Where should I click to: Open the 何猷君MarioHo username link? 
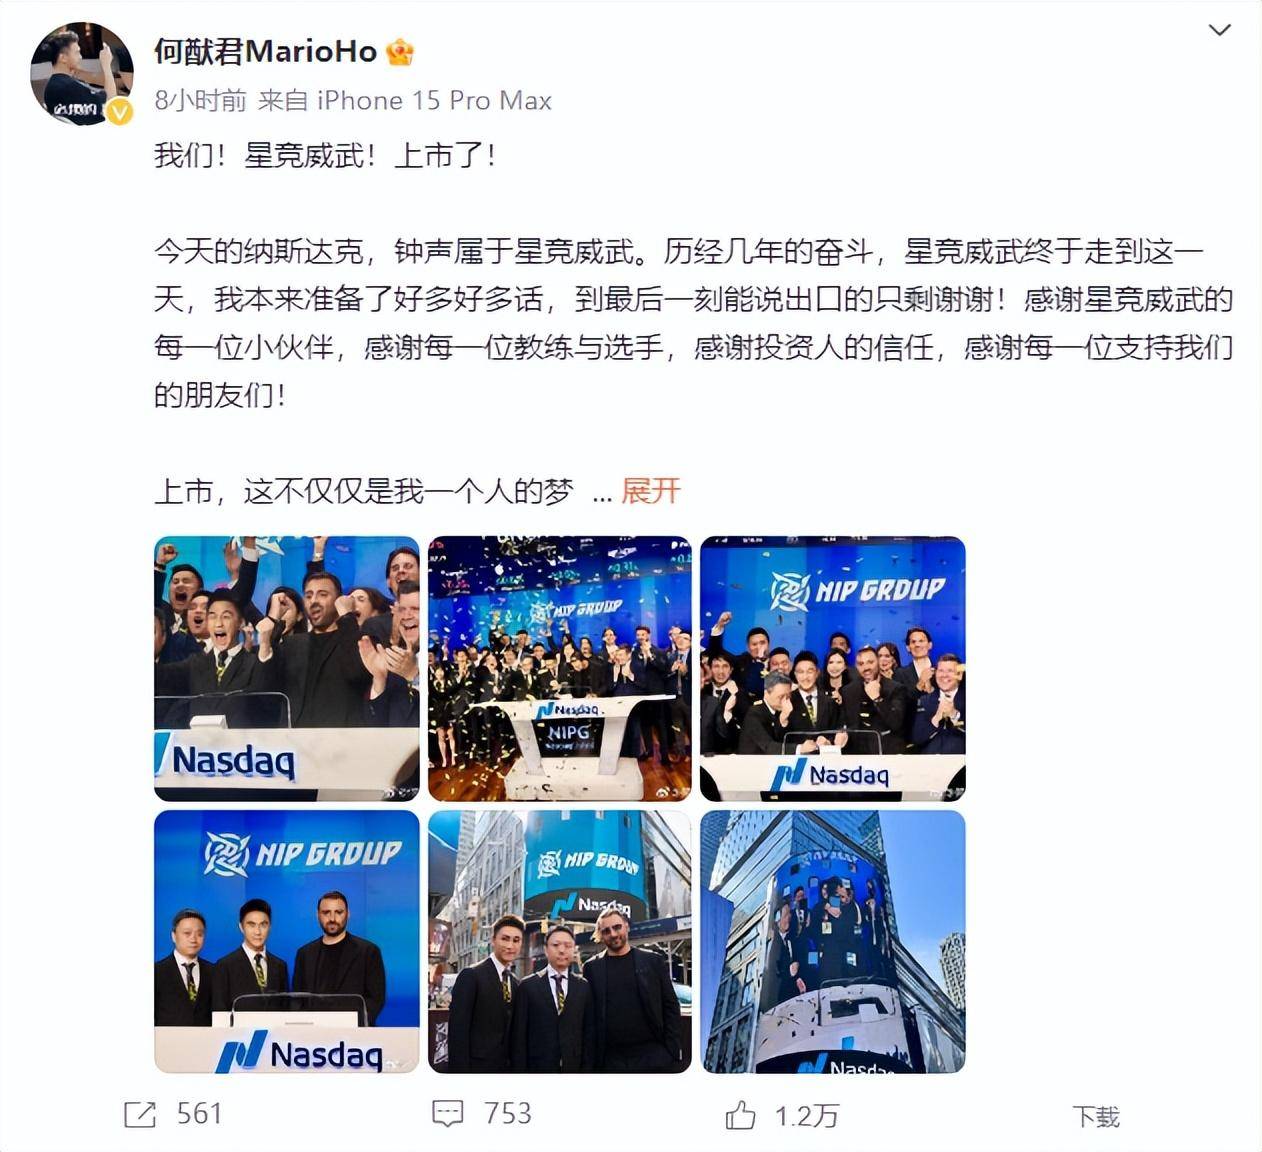(x=265, y=52)
